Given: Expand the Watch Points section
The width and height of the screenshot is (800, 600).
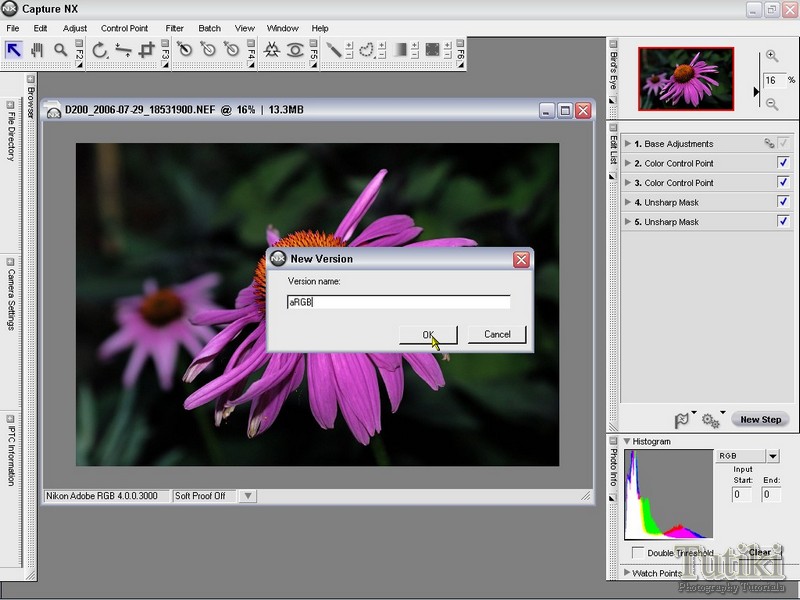Looking at the screenshot, I should tap(627, 573).
